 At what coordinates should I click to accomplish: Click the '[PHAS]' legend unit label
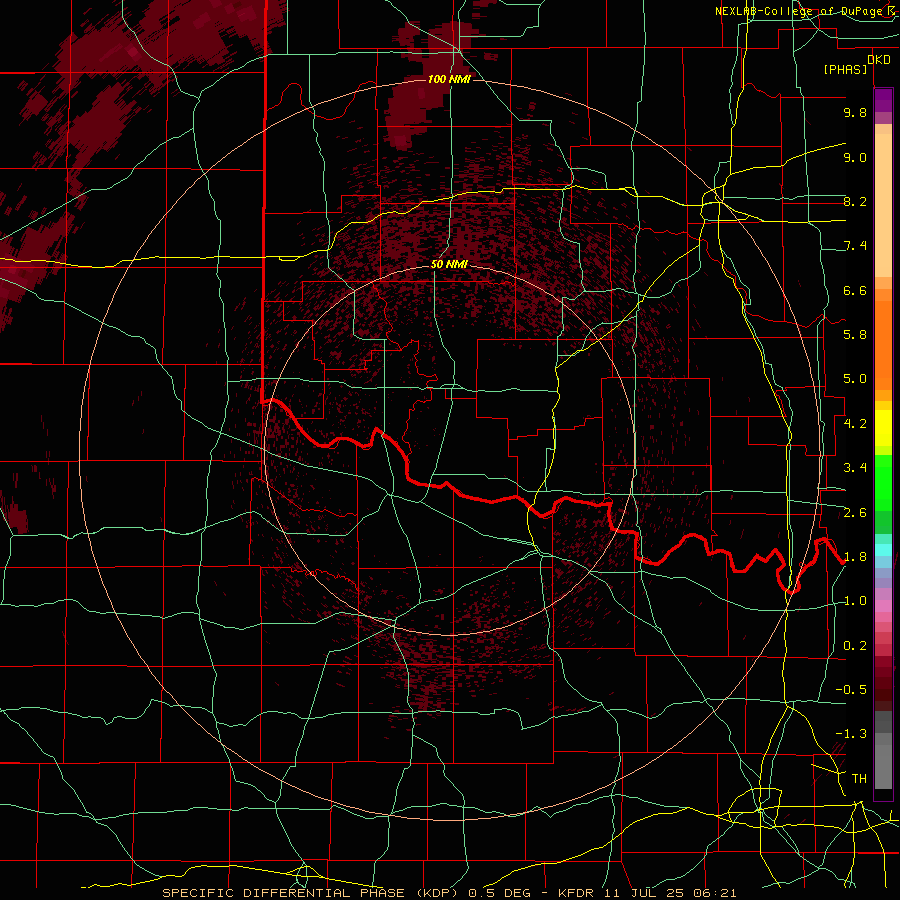(x=845, y=70)
